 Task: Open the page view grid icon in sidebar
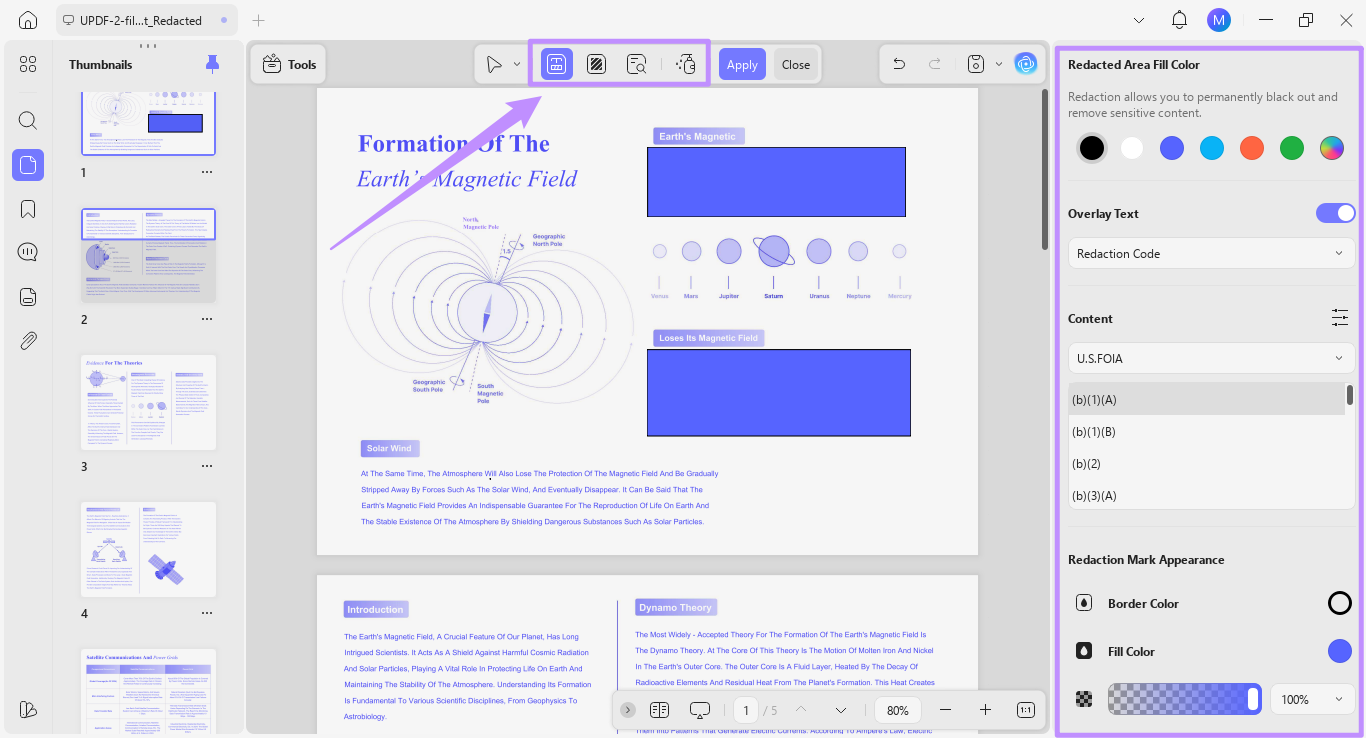[x=28, y=64]
